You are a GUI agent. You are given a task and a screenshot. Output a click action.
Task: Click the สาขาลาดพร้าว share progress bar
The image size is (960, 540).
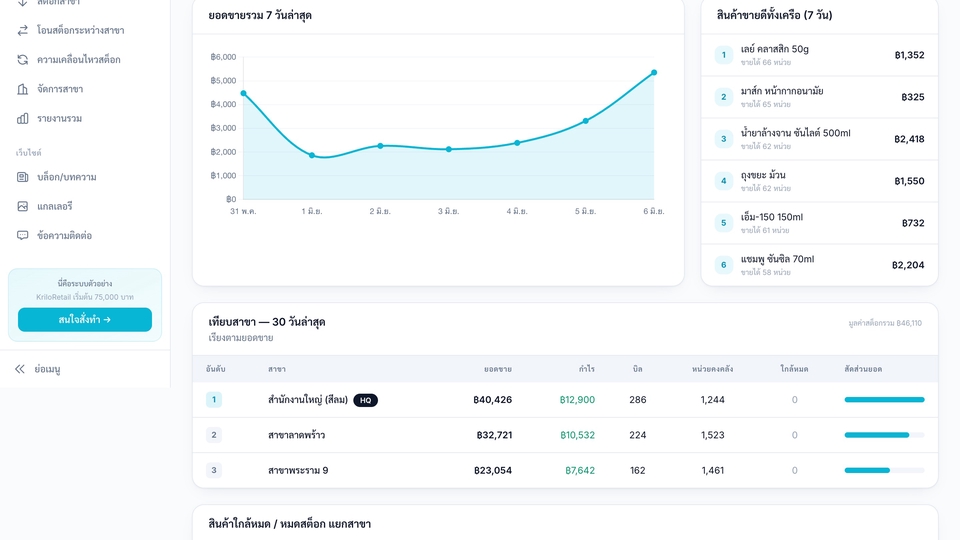click(884, 435)
